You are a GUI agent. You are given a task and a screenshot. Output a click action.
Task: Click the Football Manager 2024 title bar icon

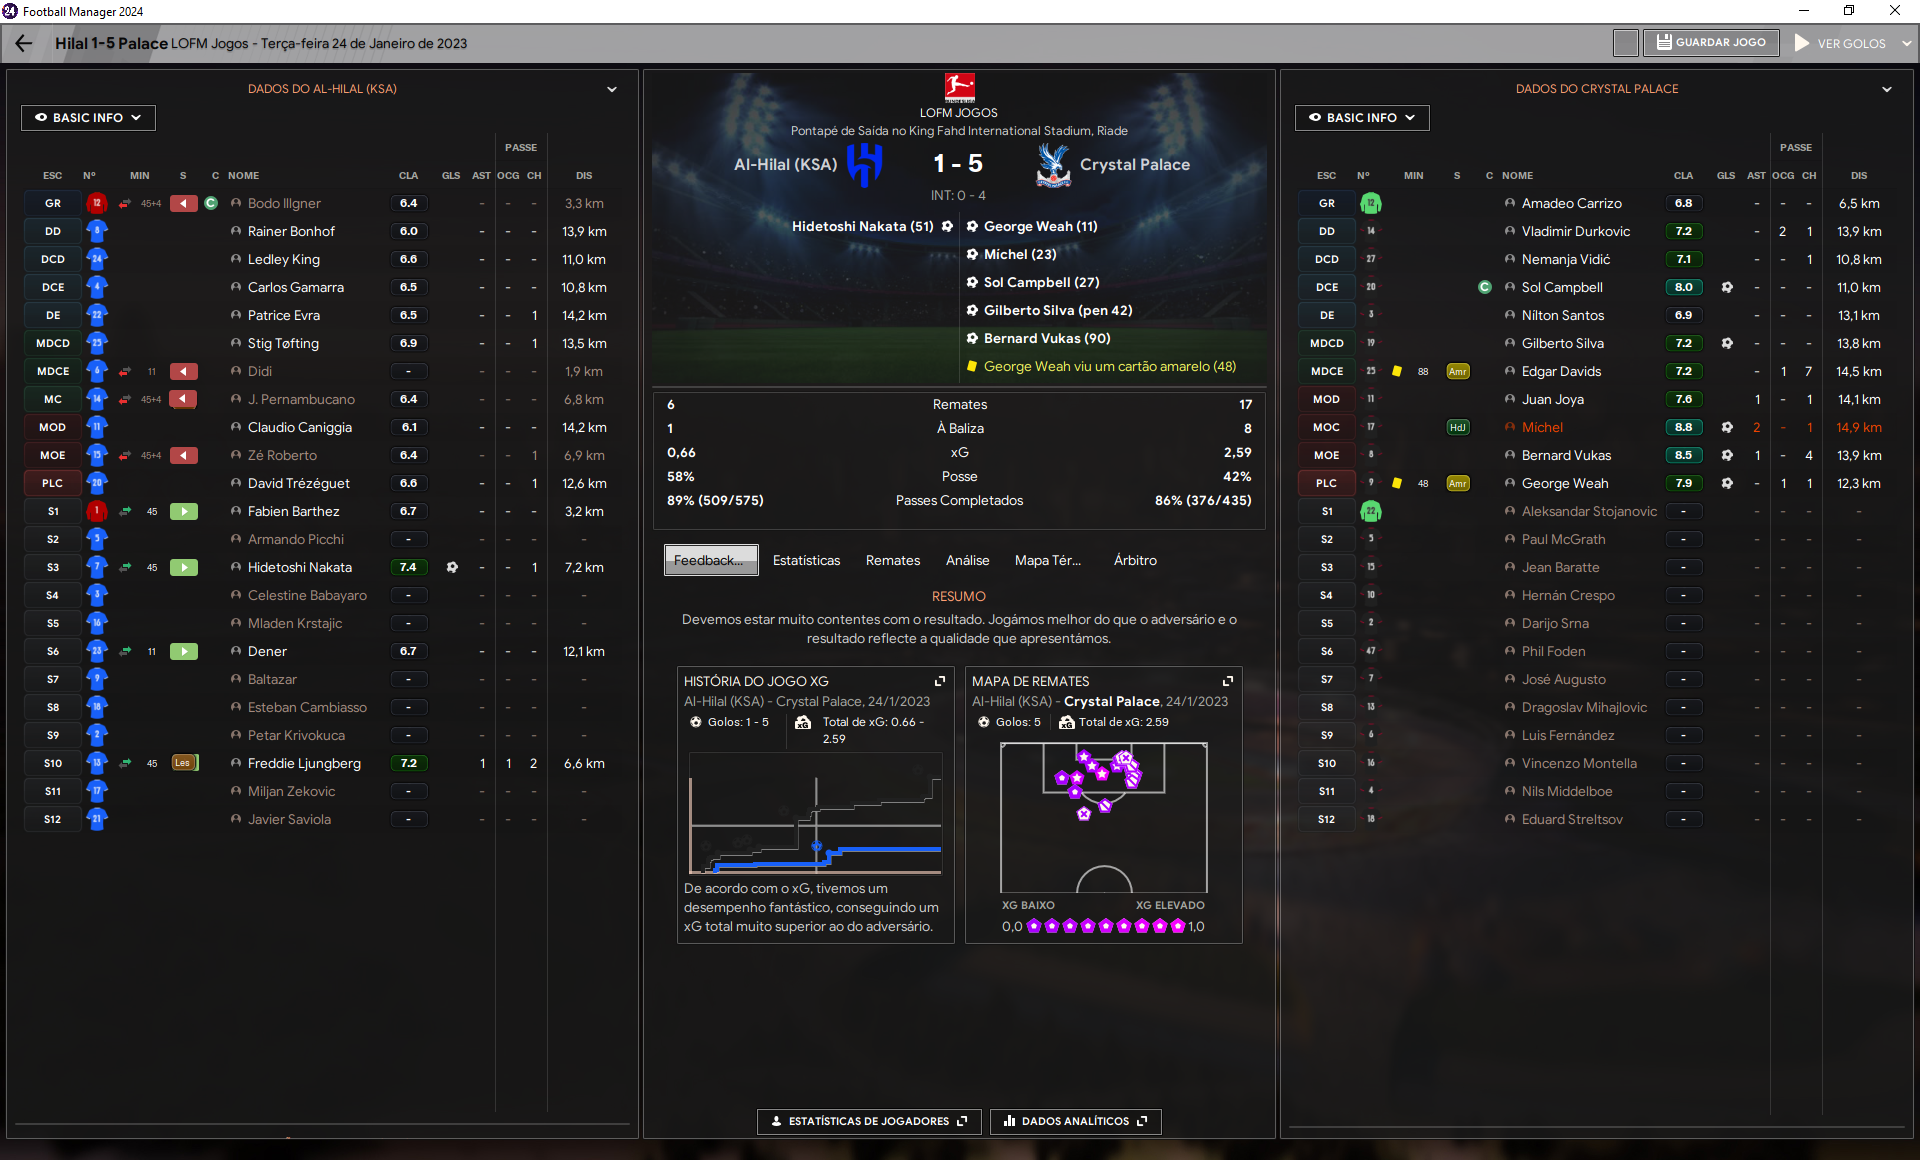tap(10, 11)
